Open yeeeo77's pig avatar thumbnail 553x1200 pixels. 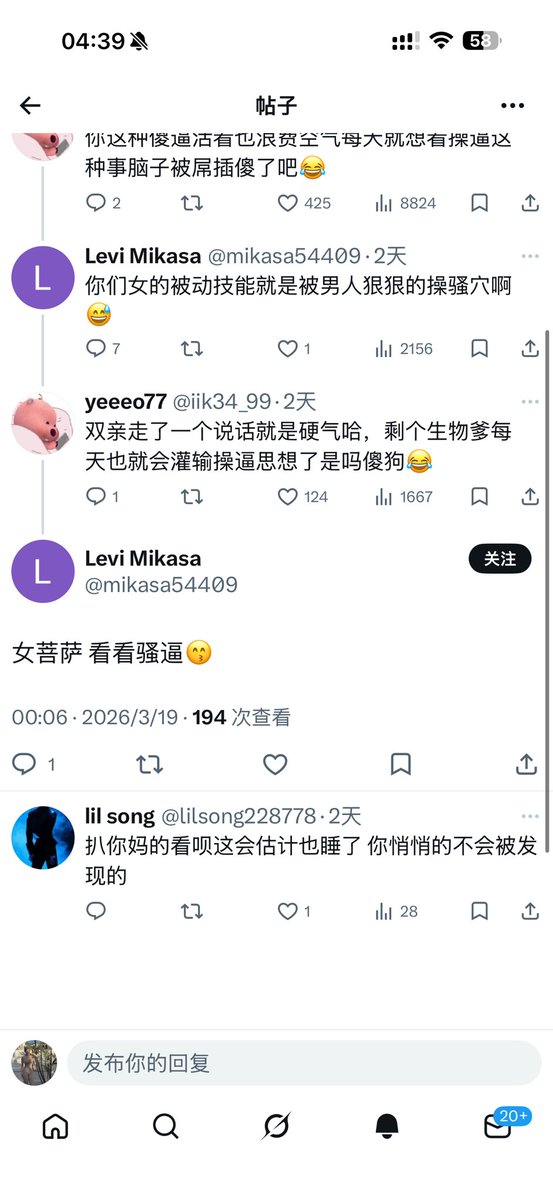[x=42, y=420]
